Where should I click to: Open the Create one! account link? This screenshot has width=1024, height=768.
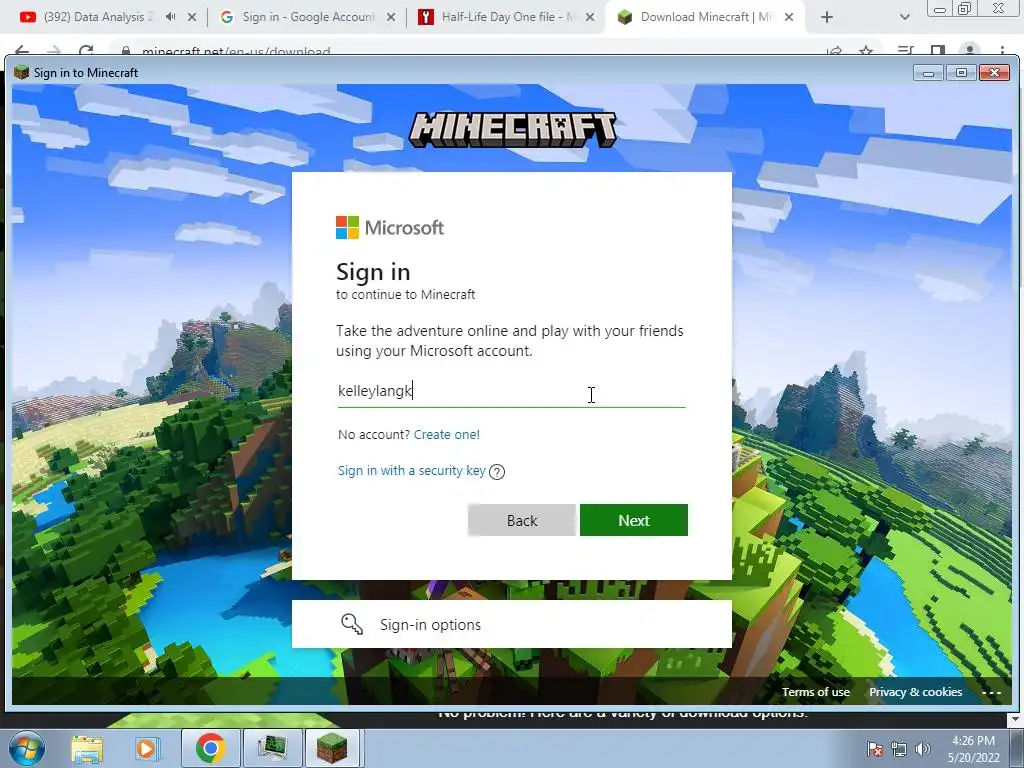(x=447, y=434)
